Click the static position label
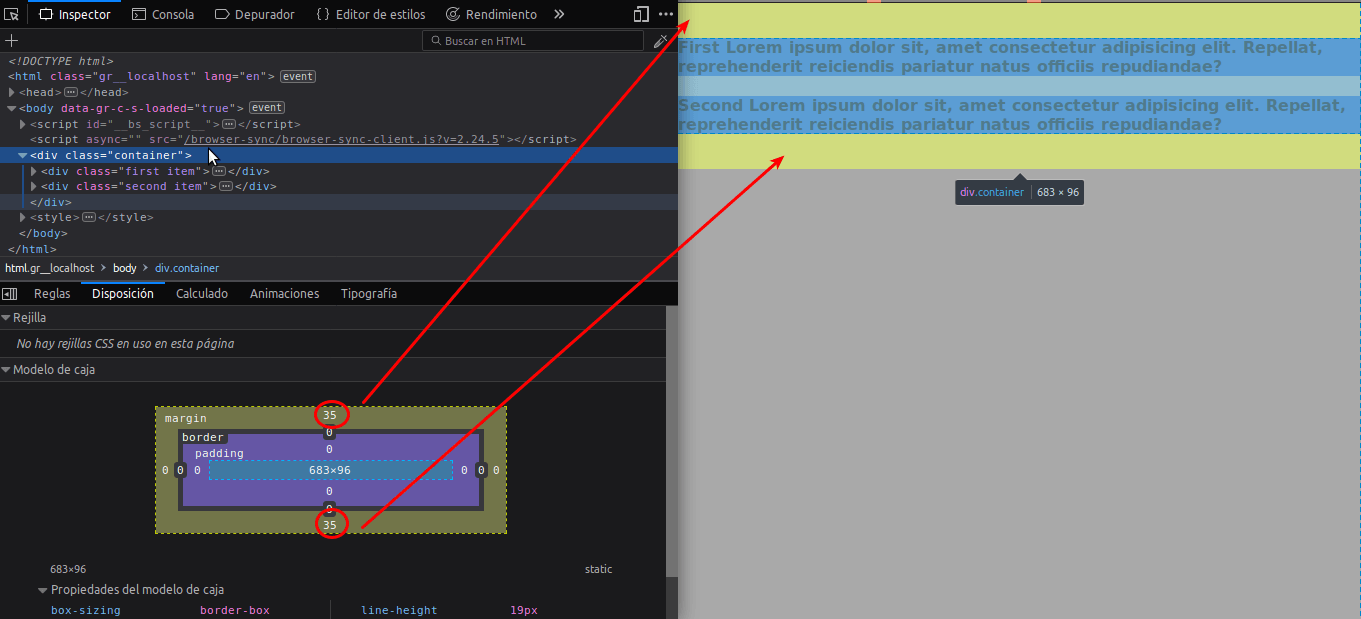1361x619 pixels. (599, 569)
